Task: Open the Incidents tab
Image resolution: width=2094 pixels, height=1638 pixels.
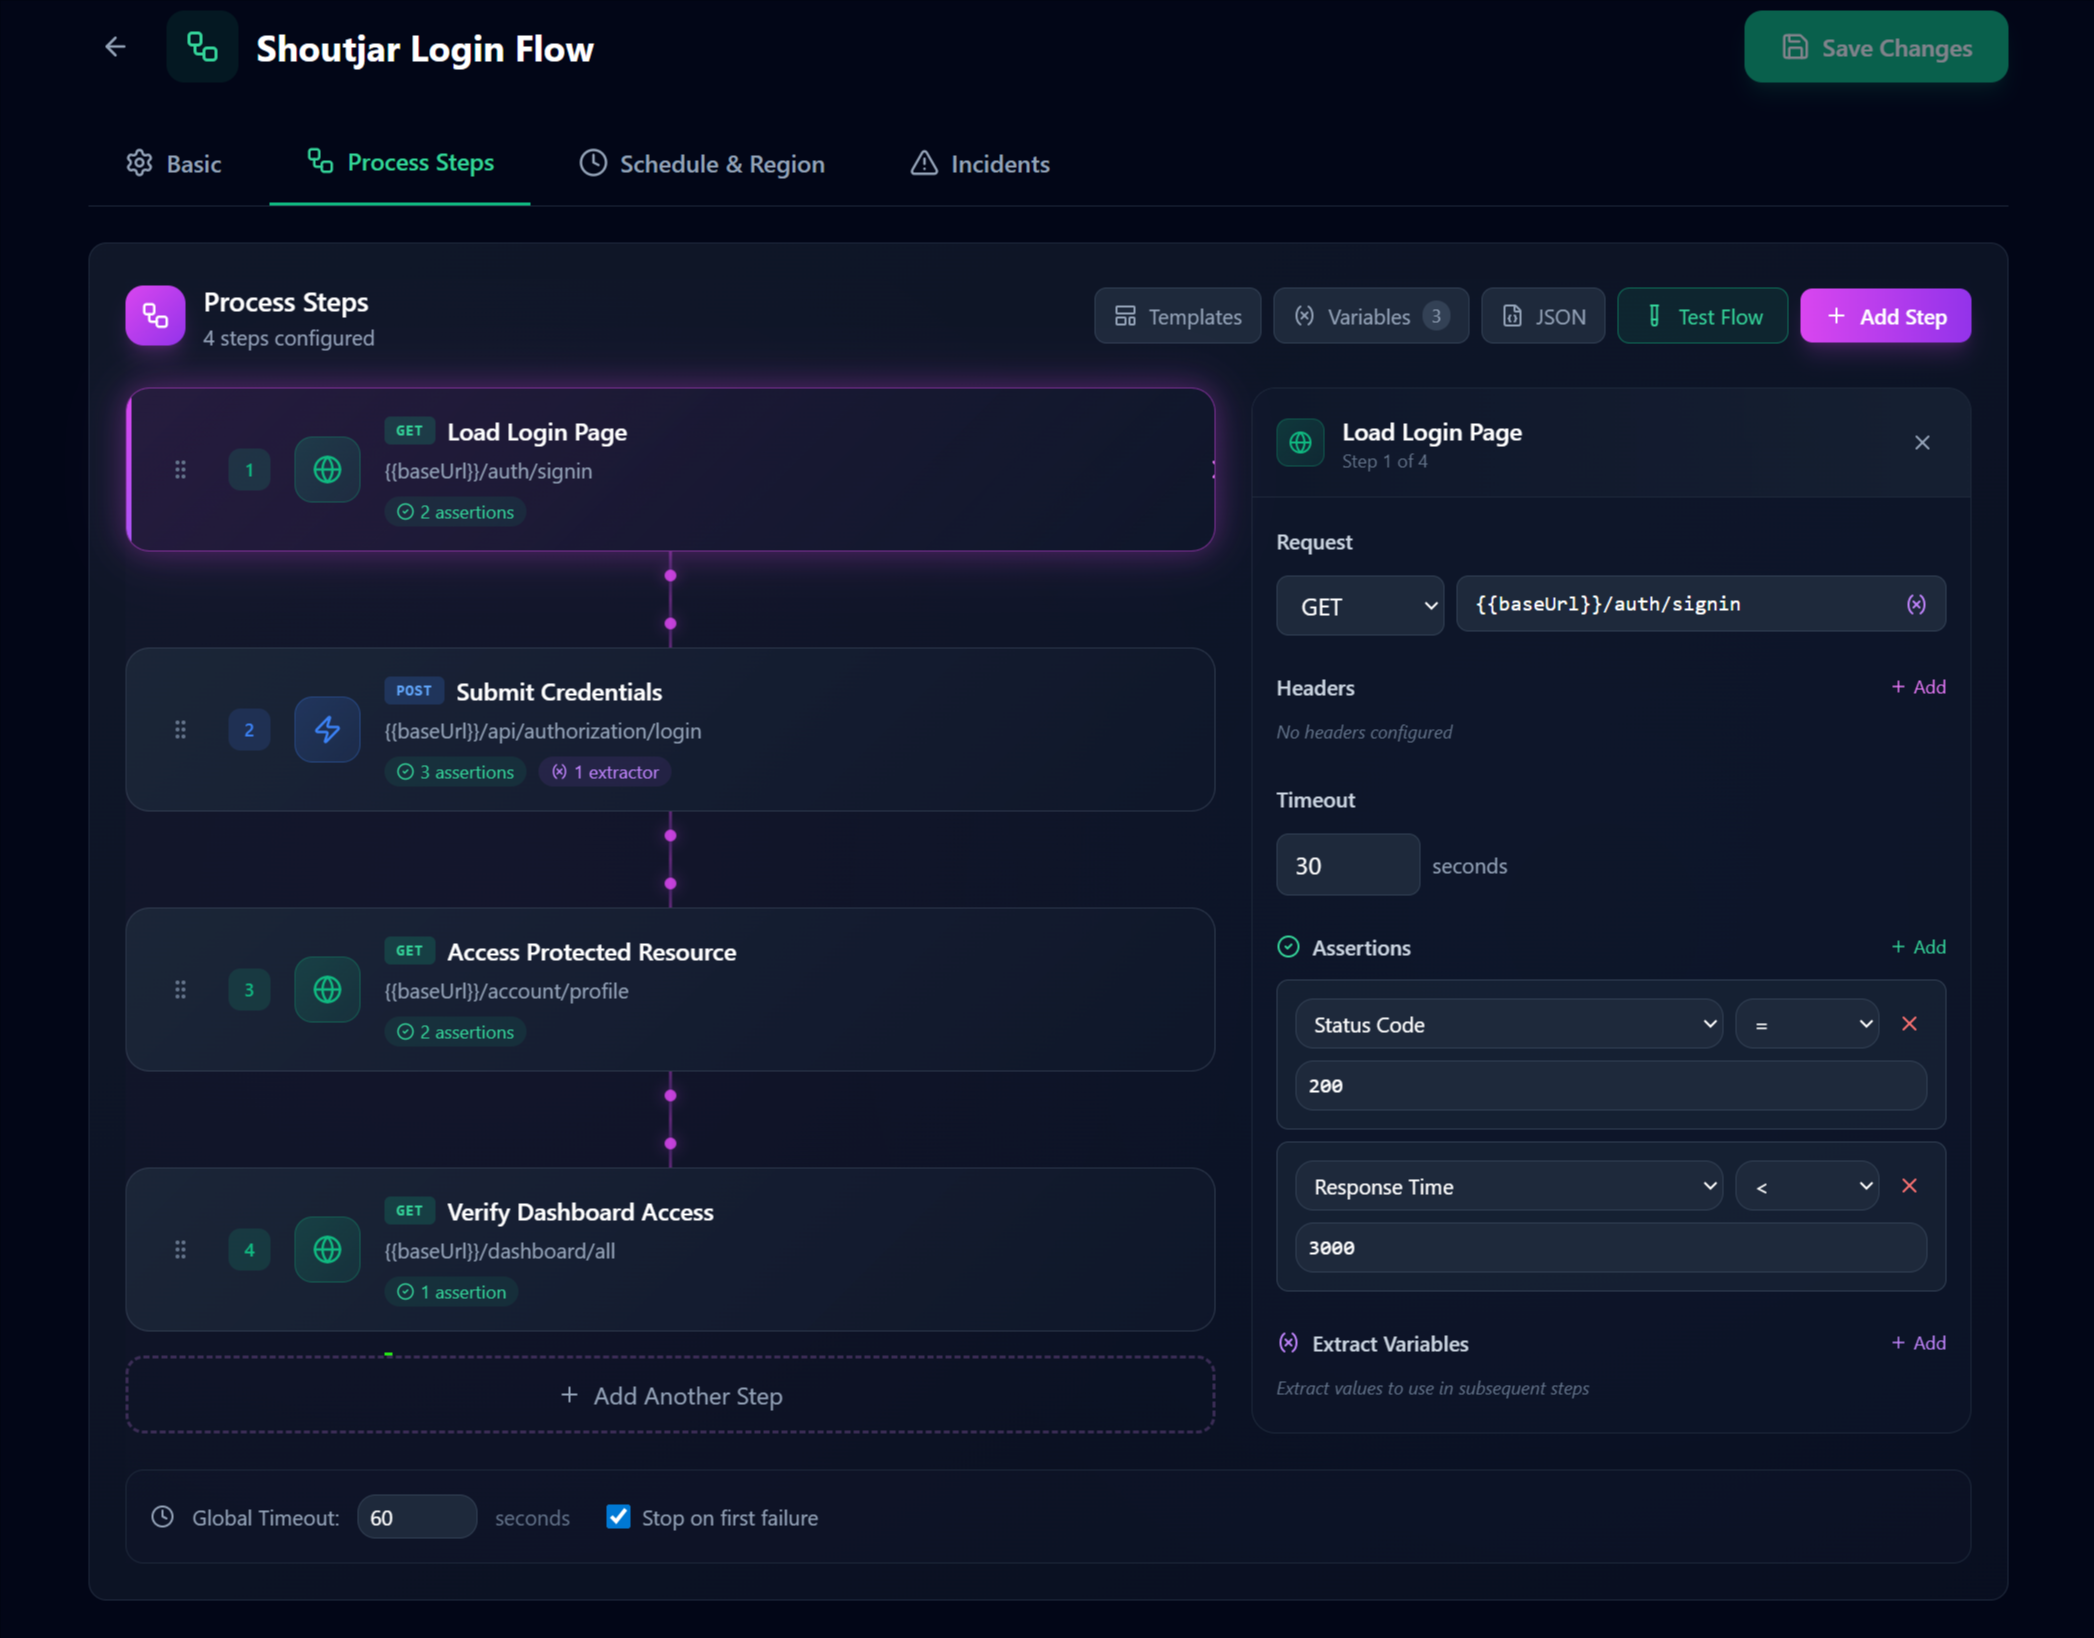Action: 979,164
